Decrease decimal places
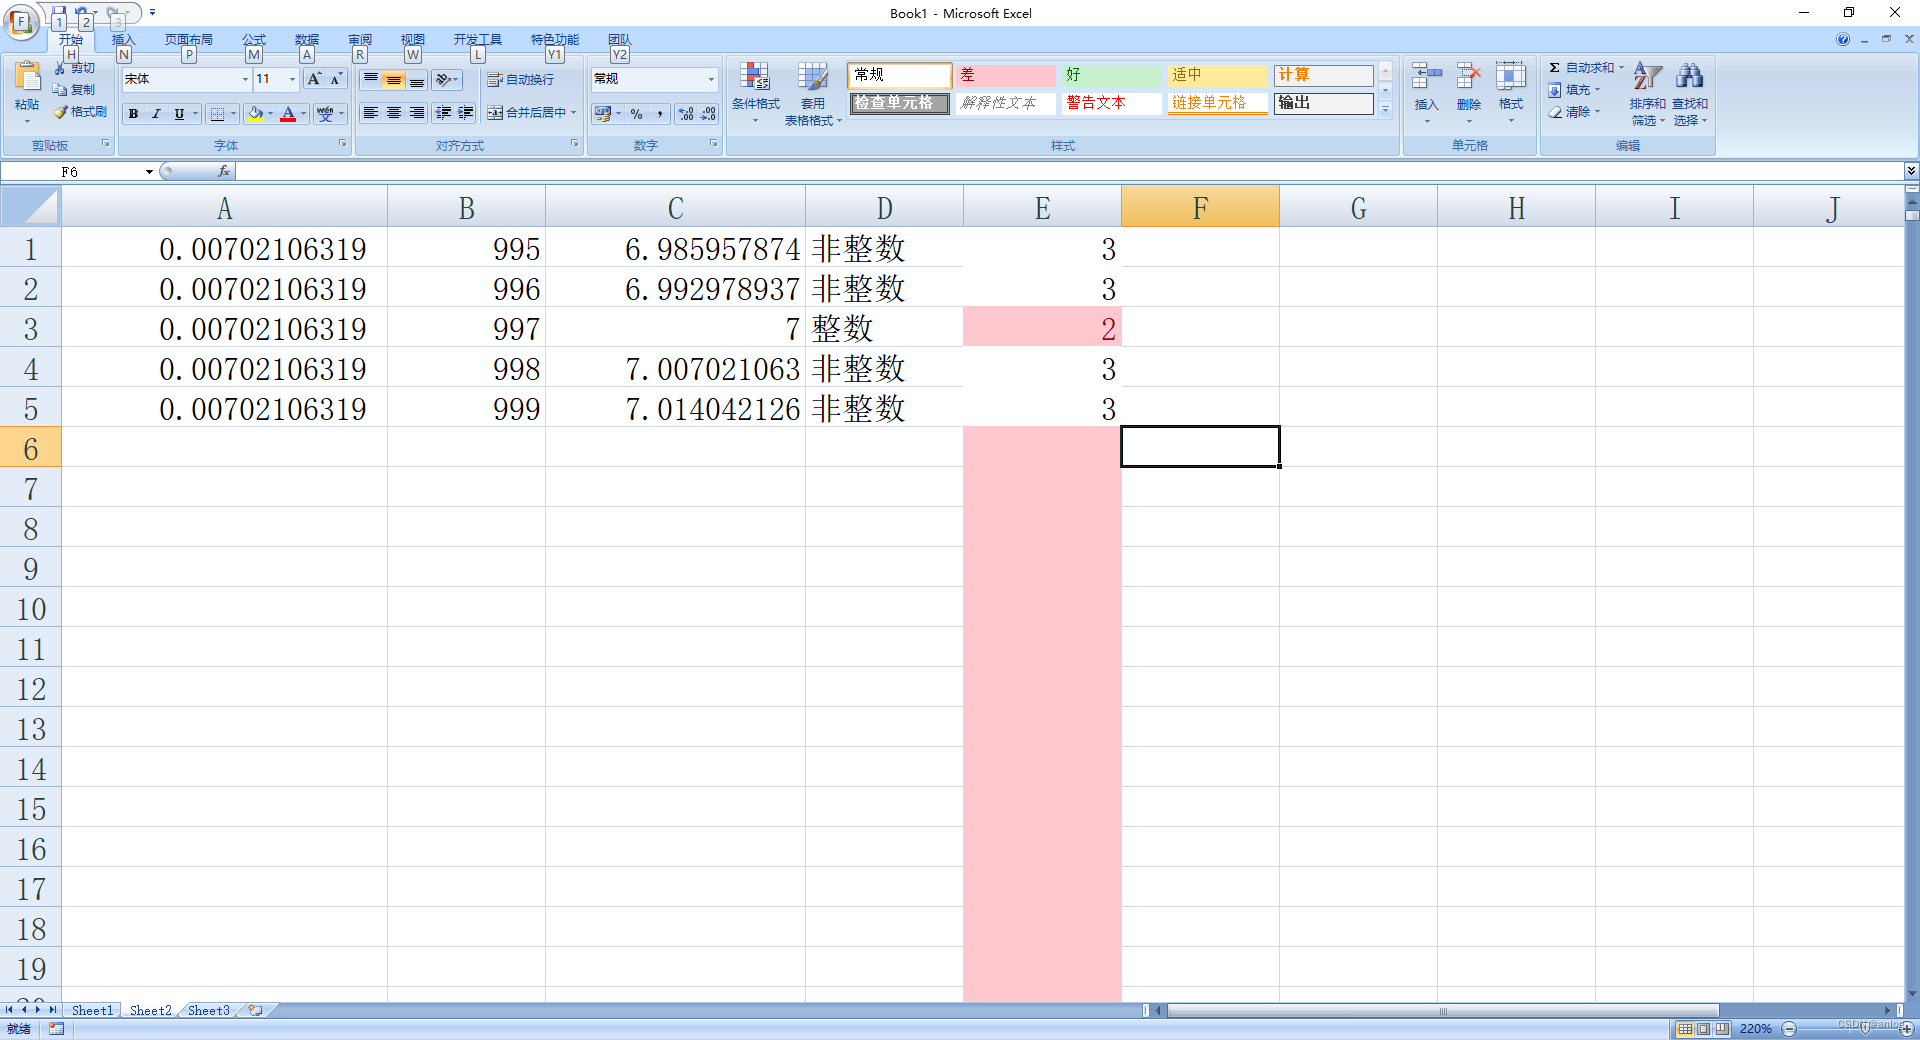Screen dimensions: 1920x1040 [708, 114]
